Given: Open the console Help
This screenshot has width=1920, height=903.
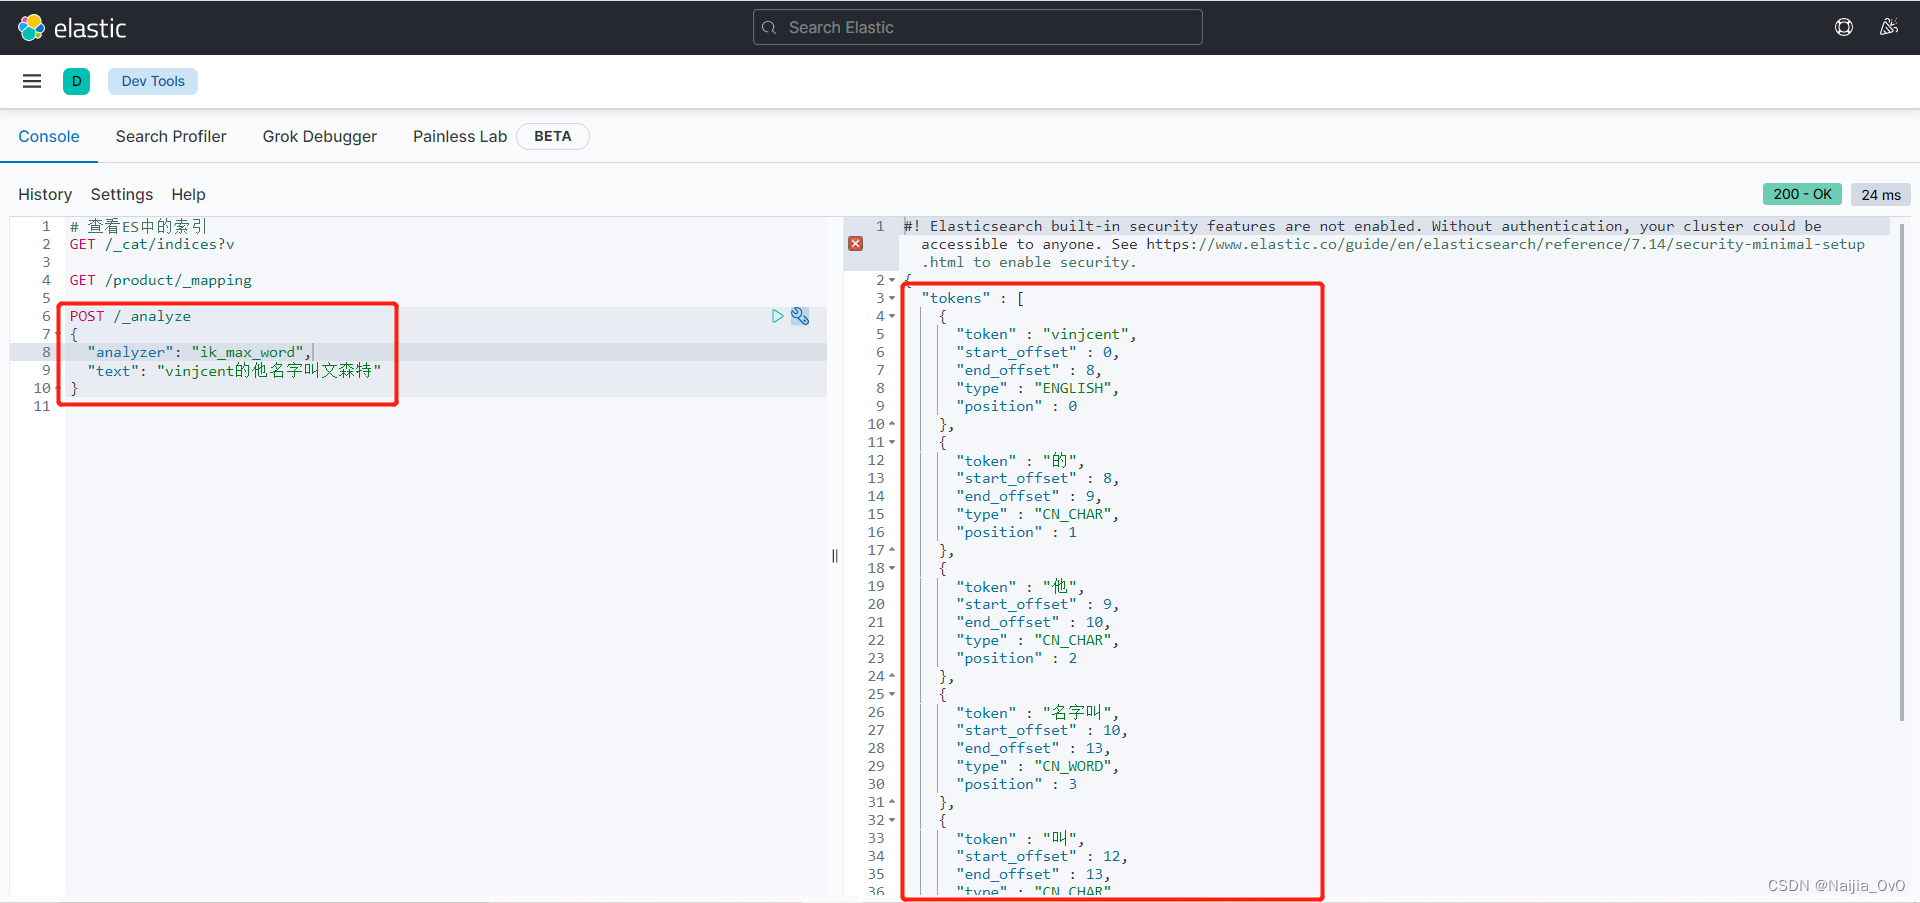Looking at the screenshot, I should [188, 194].
